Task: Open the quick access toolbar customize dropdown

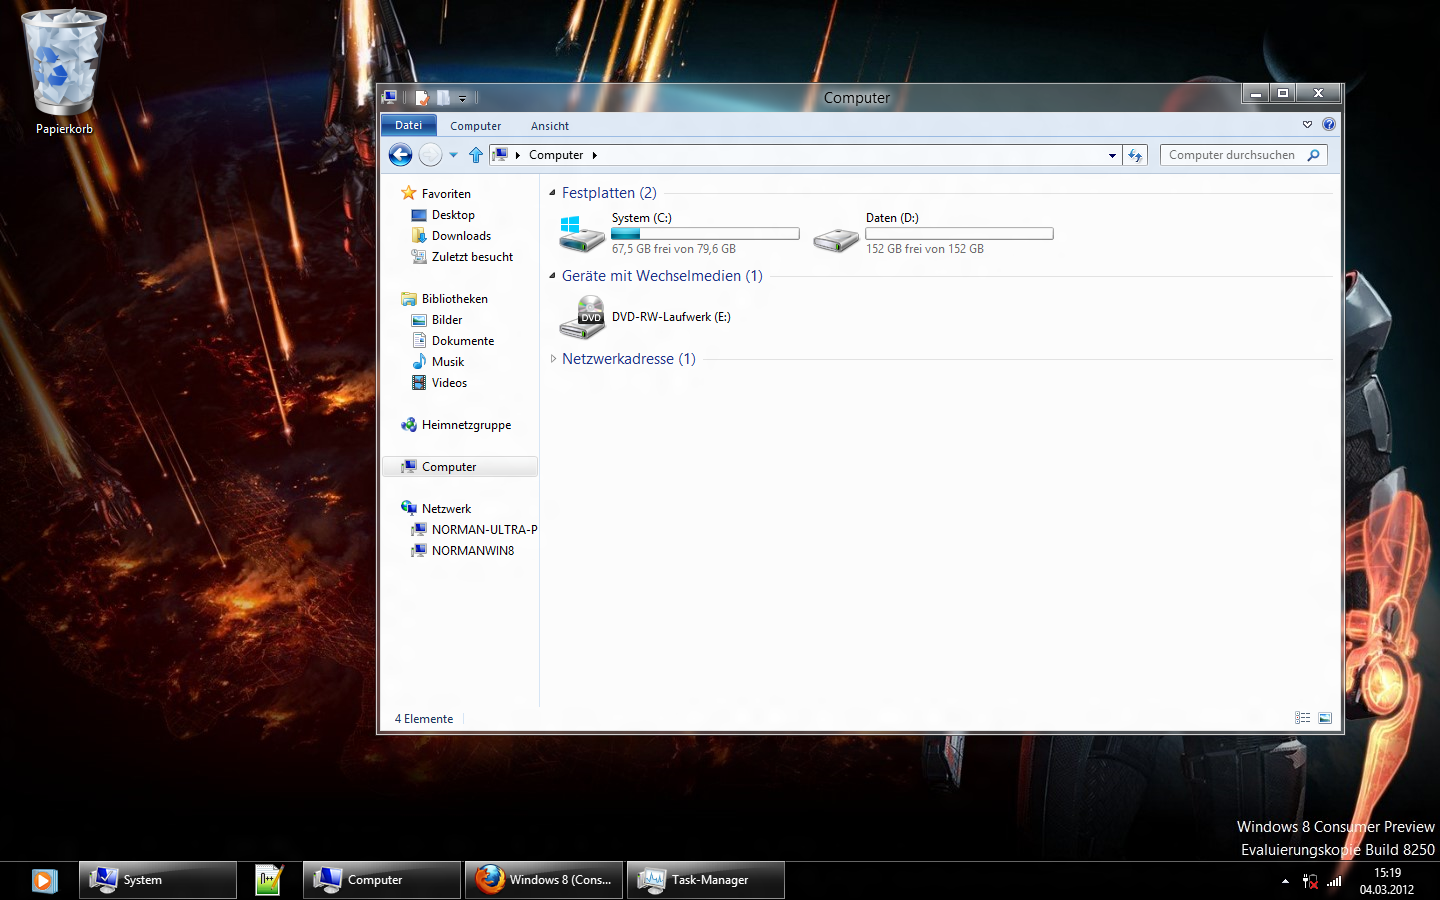Action: tap(462, 98)
